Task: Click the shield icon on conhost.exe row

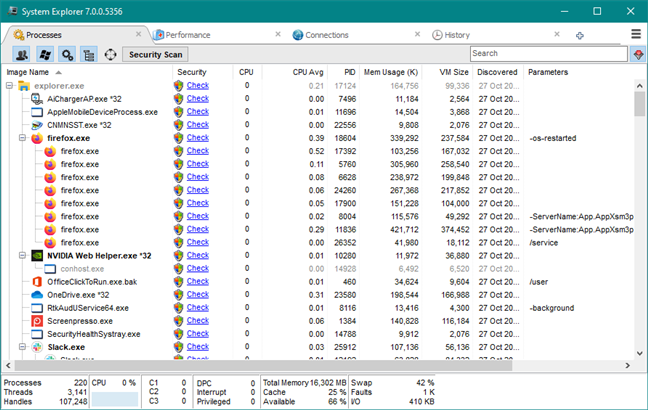Action: pos(178,269)
